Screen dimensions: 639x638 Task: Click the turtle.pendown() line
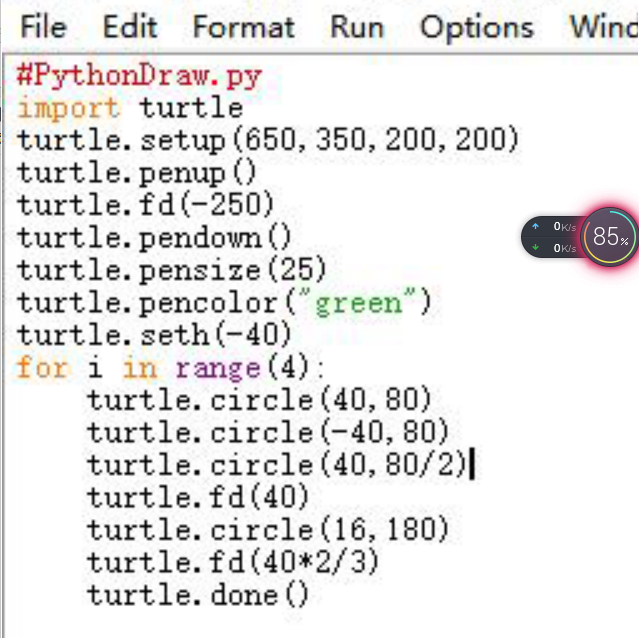click(154, 238)
